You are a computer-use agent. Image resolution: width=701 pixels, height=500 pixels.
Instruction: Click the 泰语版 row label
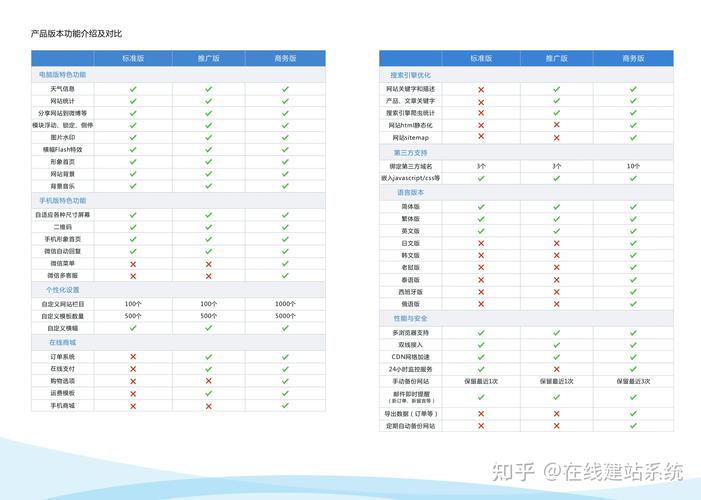(x=410, y=280)
